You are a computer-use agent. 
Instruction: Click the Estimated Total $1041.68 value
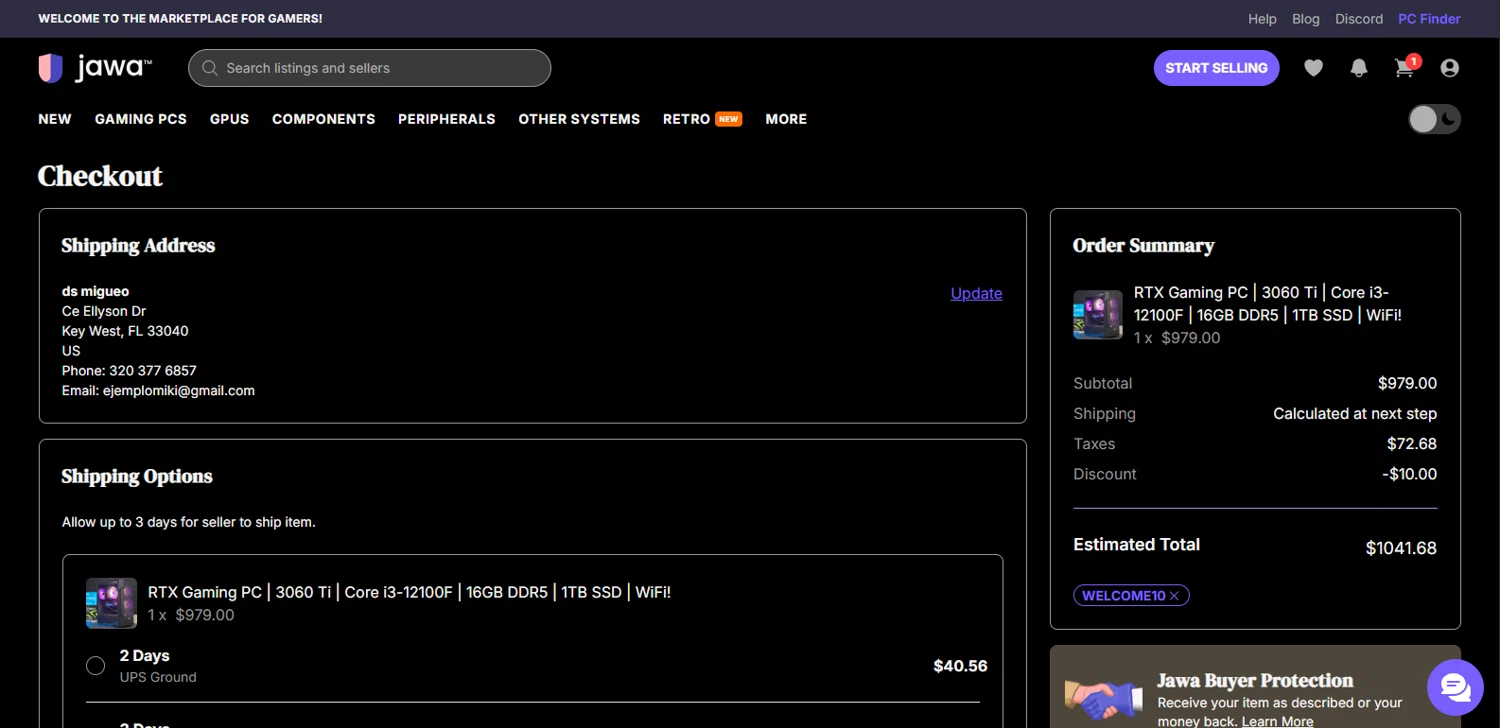[x=1401, y=548]
